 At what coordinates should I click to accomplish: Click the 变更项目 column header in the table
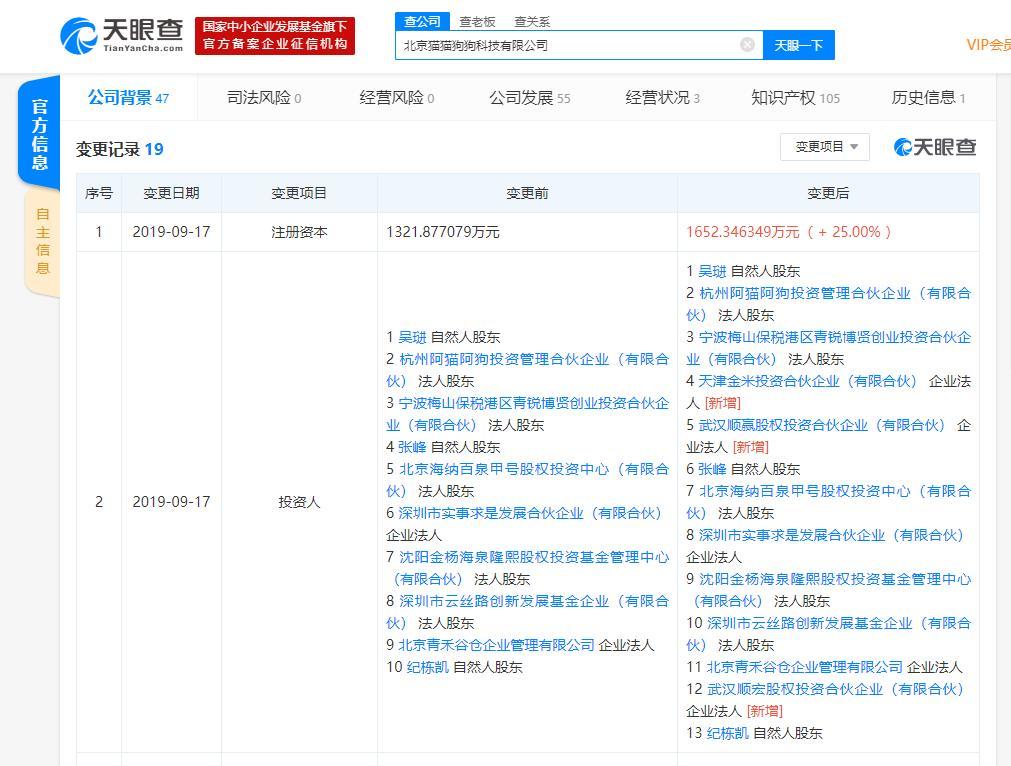click(299, 193)
